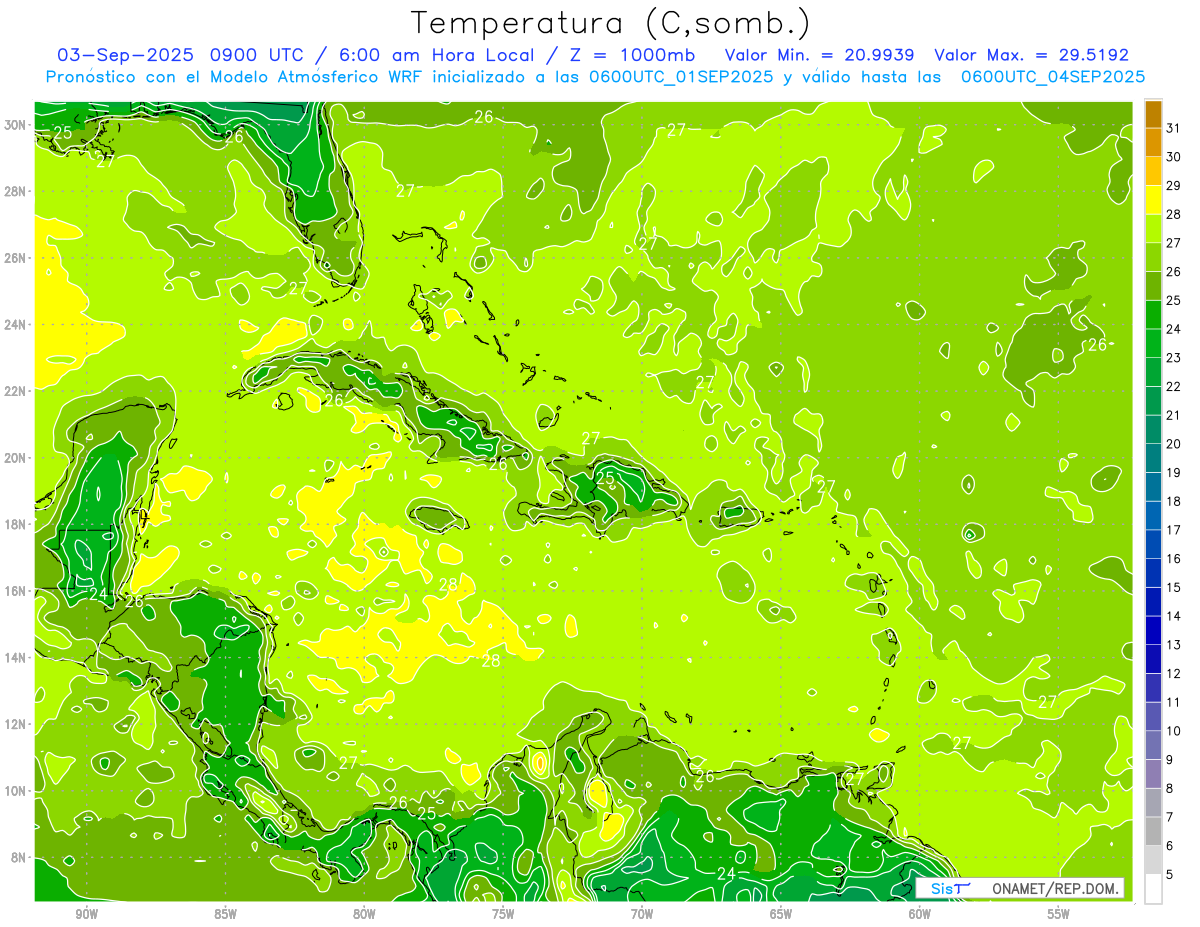Click the legend value 11
The height and width of the screenshot is (927, 1200).
(1173, 702)
